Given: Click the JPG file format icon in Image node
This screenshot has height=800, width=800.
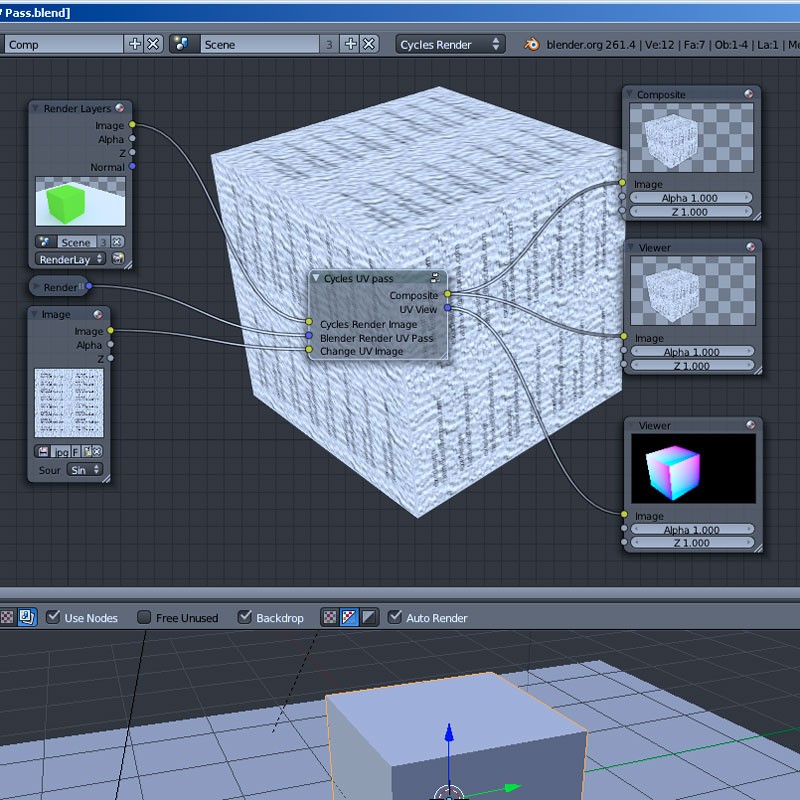Looking at the screenshot, I should (60, 452).
